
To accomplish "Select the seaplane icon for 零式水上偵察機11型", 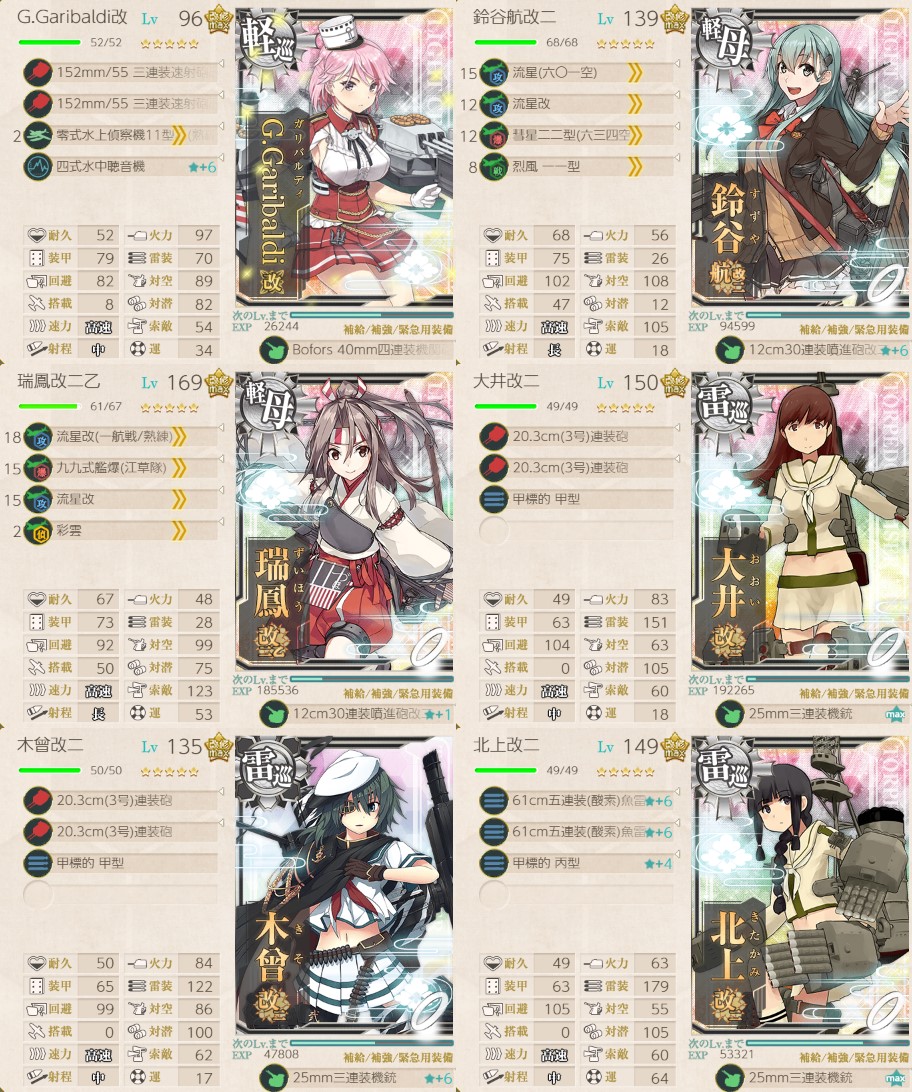I will pyautogui.click(x=38, y=135).
